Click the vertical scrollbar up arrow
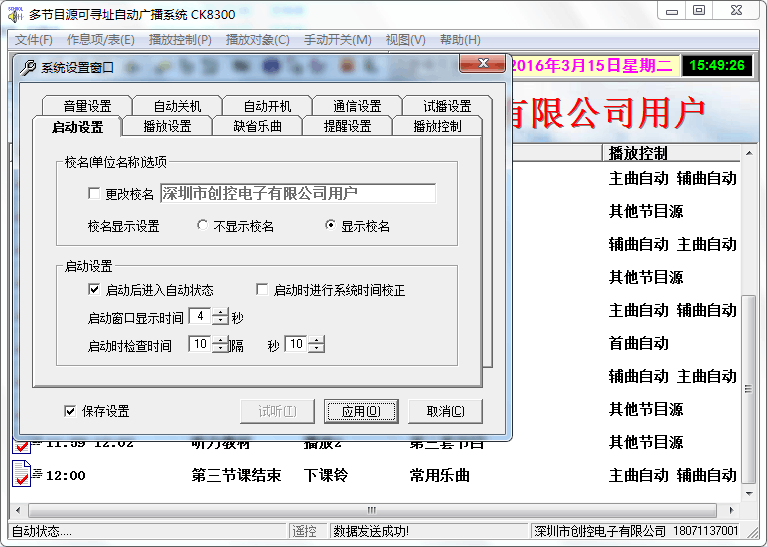 tap(749, 153)
